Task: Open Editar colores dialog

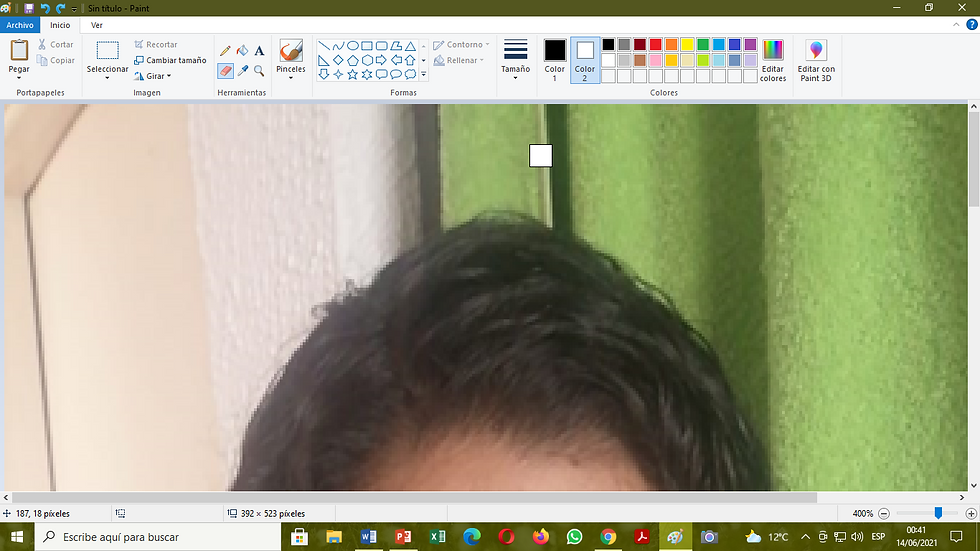Action: point(772,61)
